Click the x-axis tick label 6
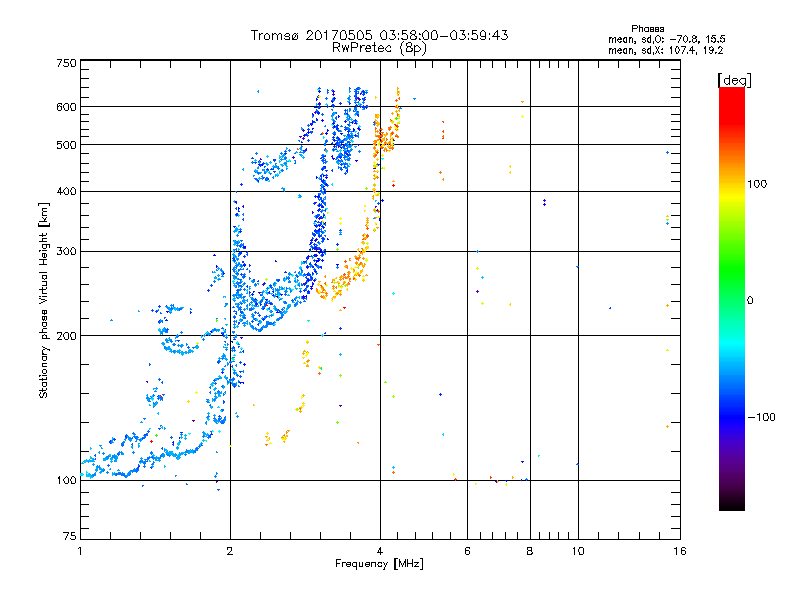 (x=467, y=551)
